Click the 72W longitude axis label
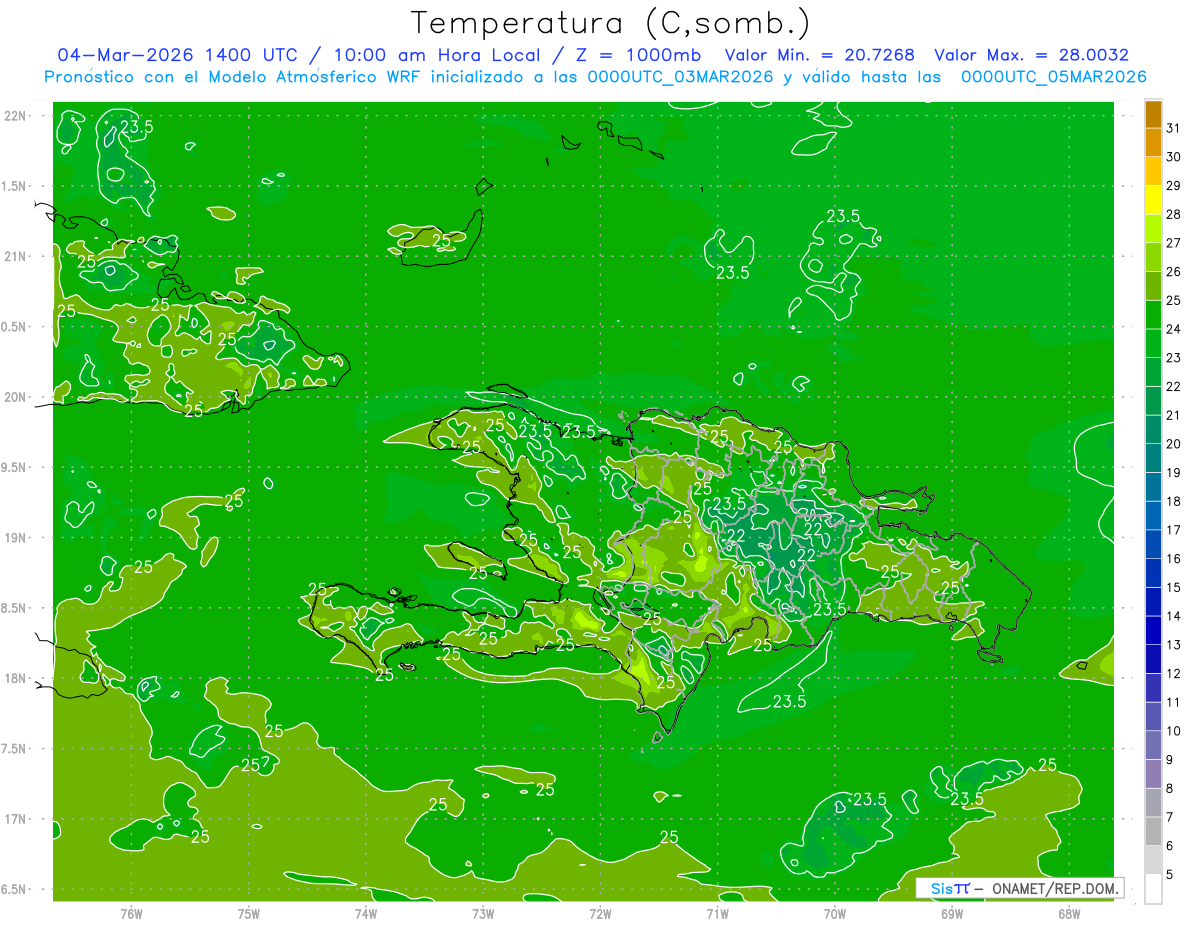This screenshot has height=927, width=1200. coord(600,914)
